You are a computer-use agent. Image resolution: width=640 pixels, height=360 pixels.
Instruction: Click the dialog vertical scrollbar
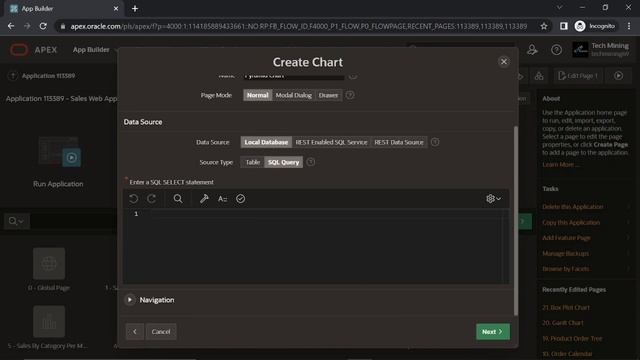[x=516, y=220]
